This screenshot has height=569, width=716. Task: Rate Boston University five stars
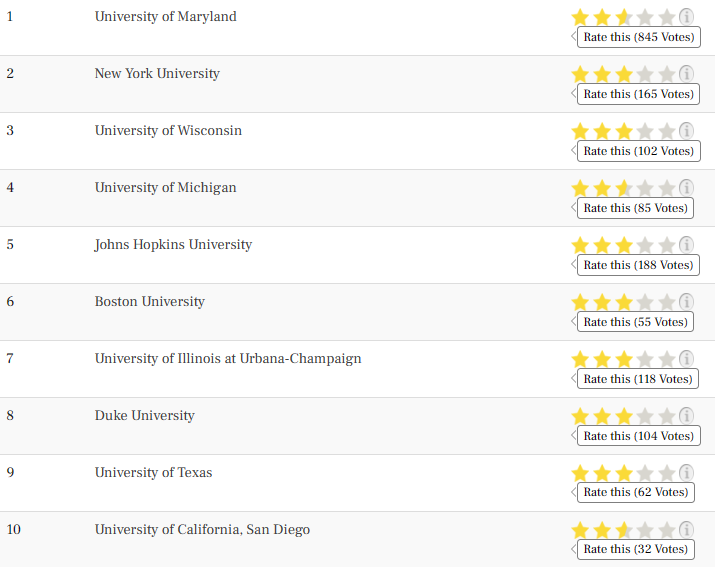click(x=667, y=303)
